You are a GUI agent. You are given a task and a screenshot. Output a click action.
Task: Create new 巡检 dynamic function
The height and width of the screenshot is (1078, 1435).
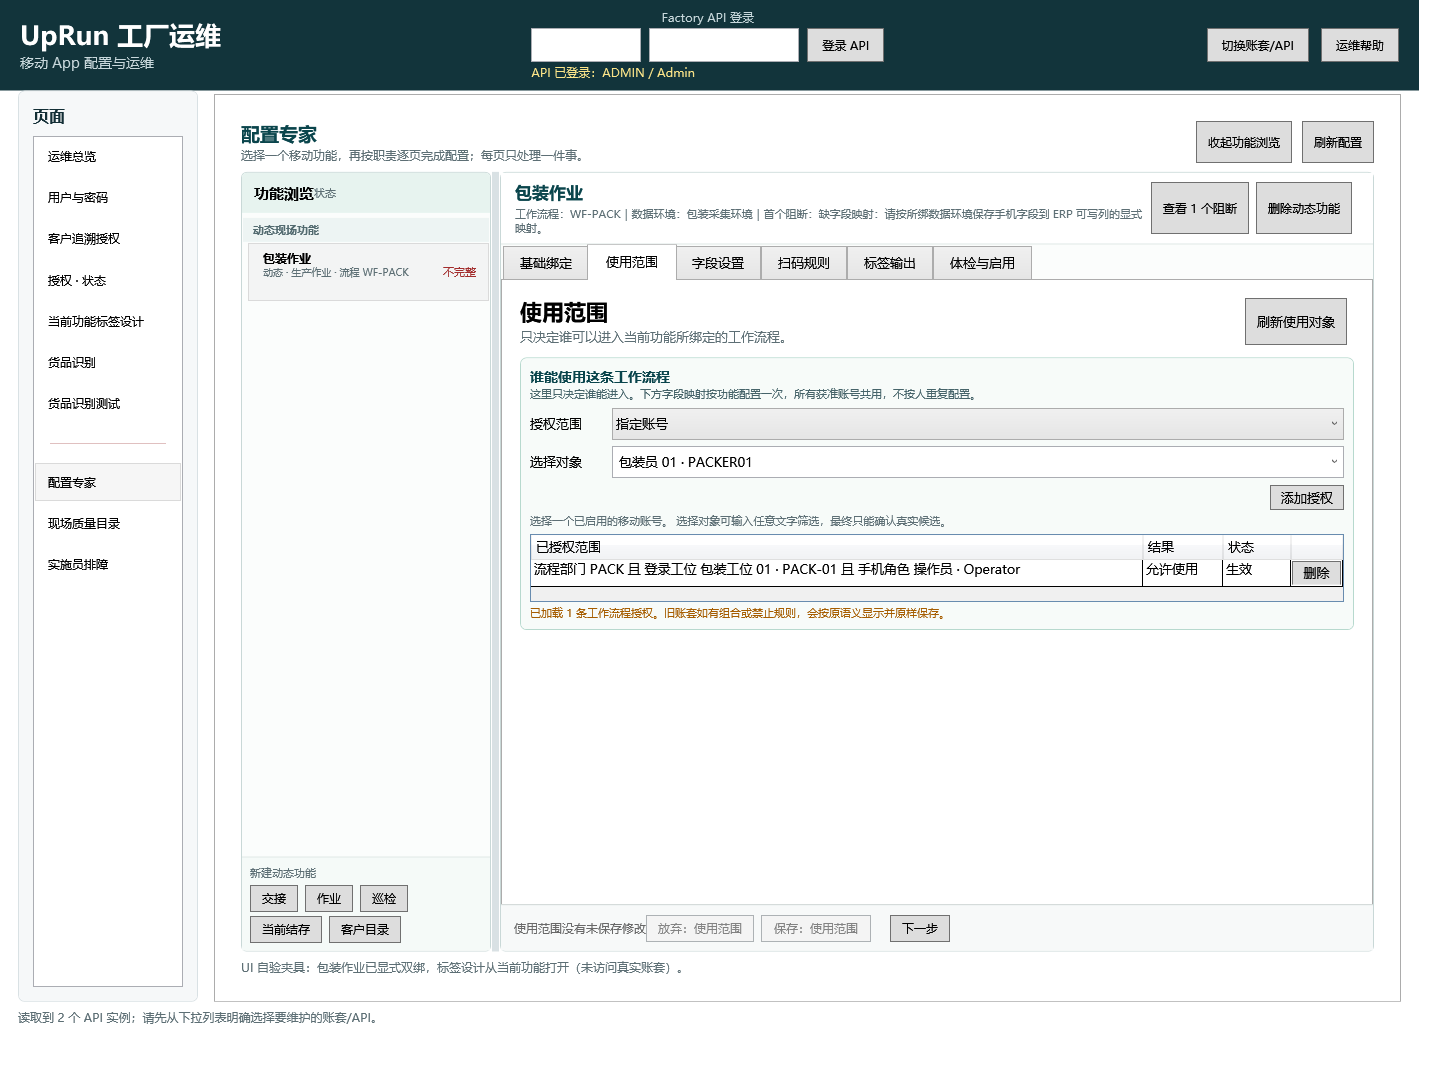coord(384,899)
